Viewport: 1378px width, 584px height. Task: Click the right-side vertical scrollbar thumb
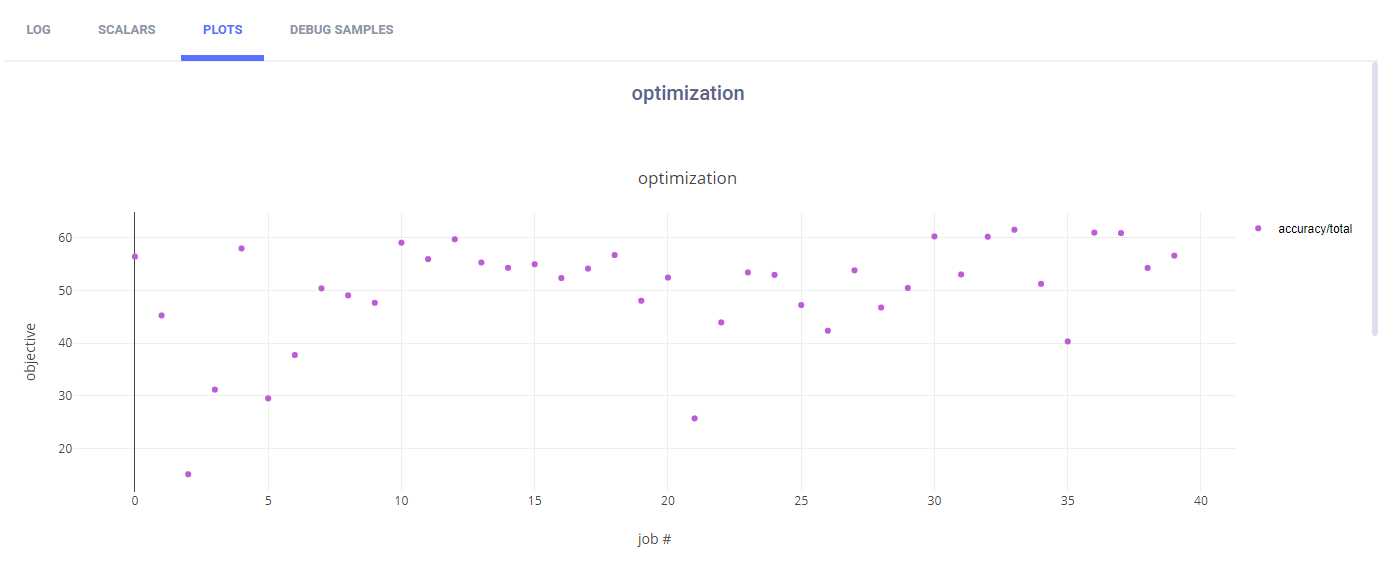point(1374,198)
